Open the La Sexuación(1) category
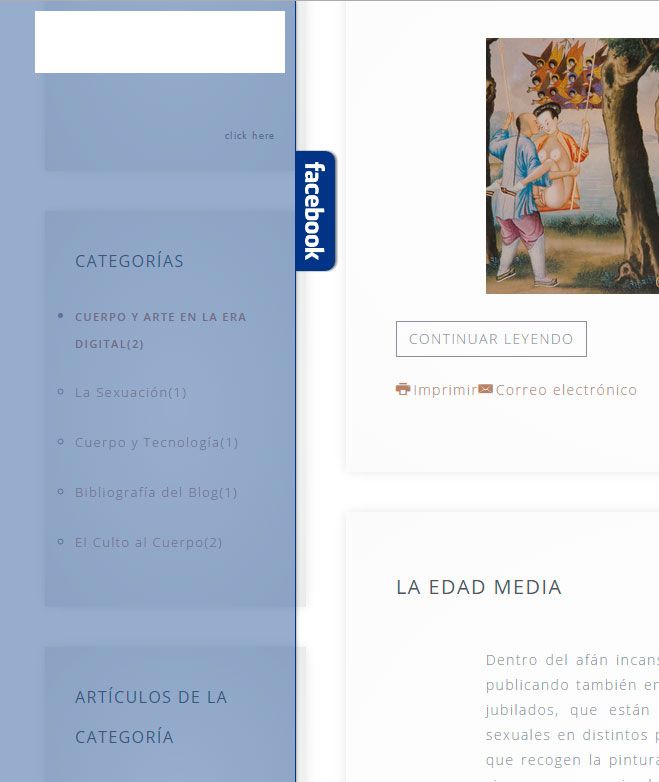This screenshot has width=659, height=782. [131, 392]
